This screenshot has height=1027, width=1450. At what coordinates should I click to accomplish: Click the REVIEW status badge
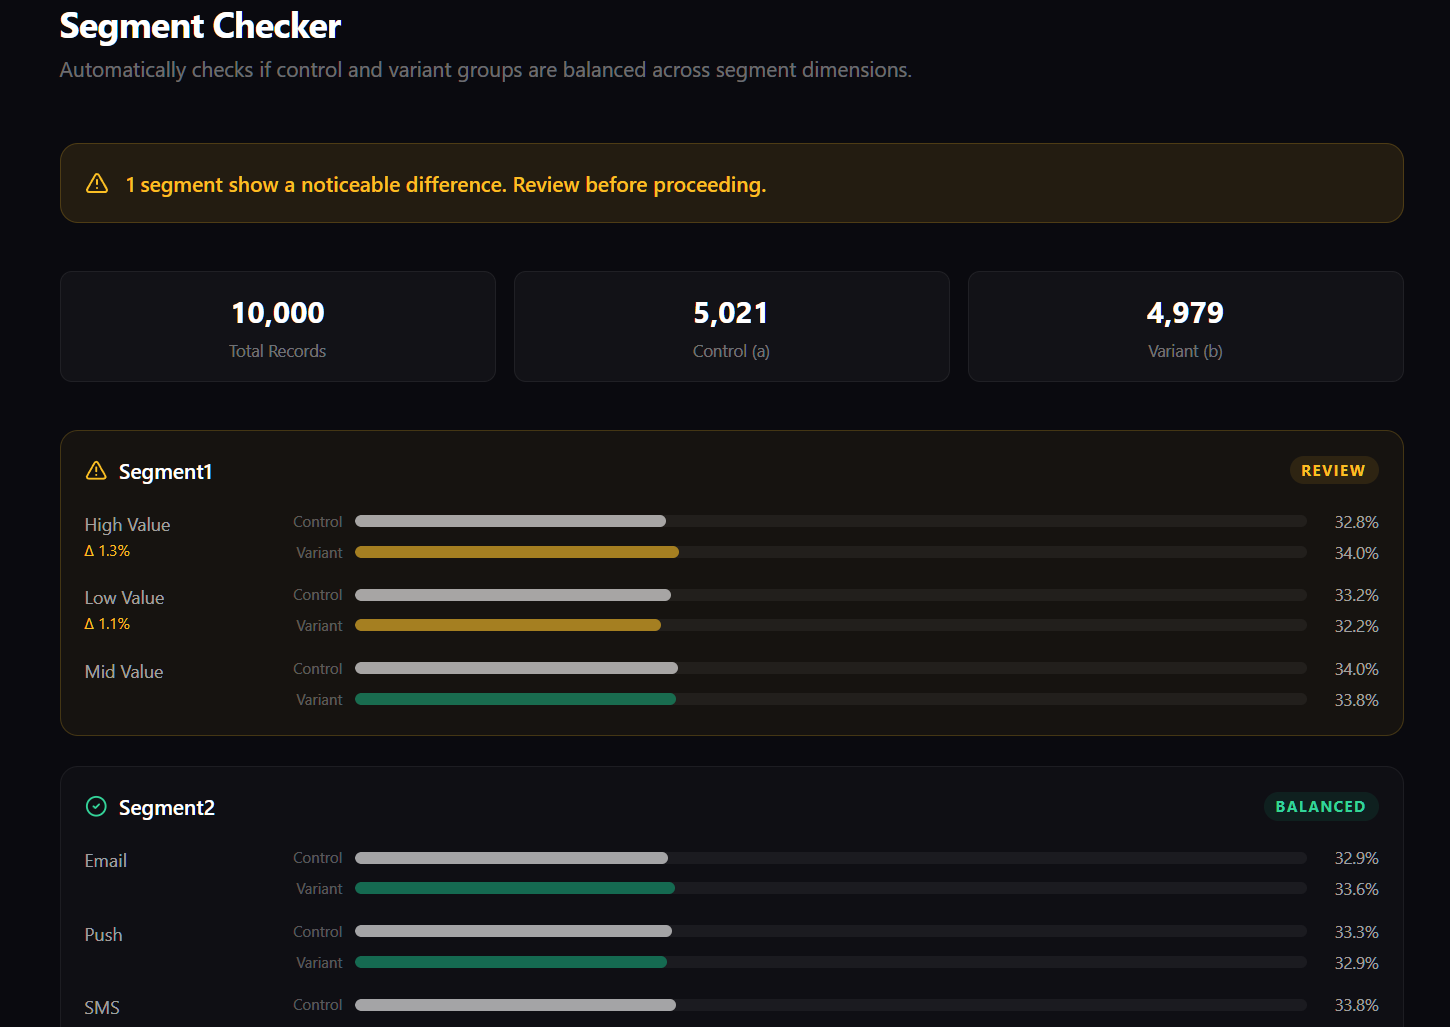[x=1333, y=470]
